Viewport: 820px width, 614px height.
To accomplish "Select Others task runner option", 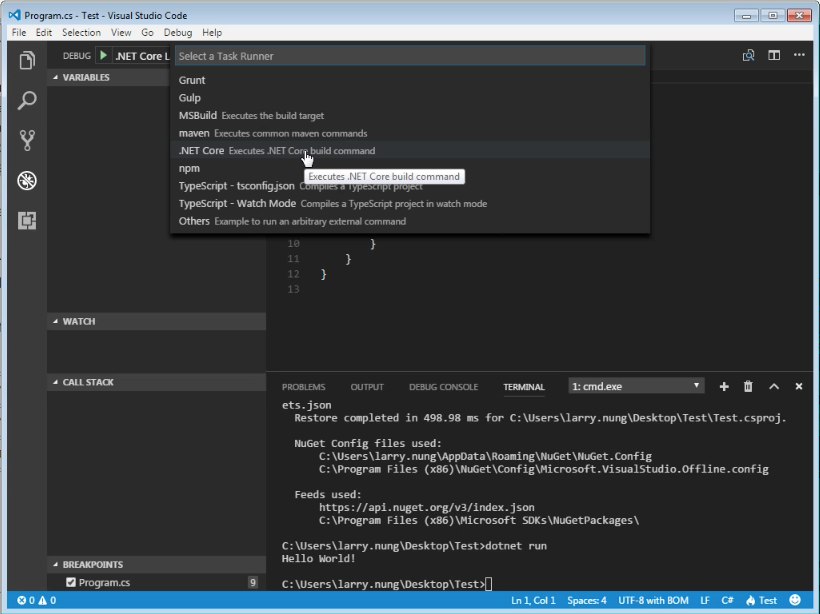I will pyautogui.click(x=410, y=221).
